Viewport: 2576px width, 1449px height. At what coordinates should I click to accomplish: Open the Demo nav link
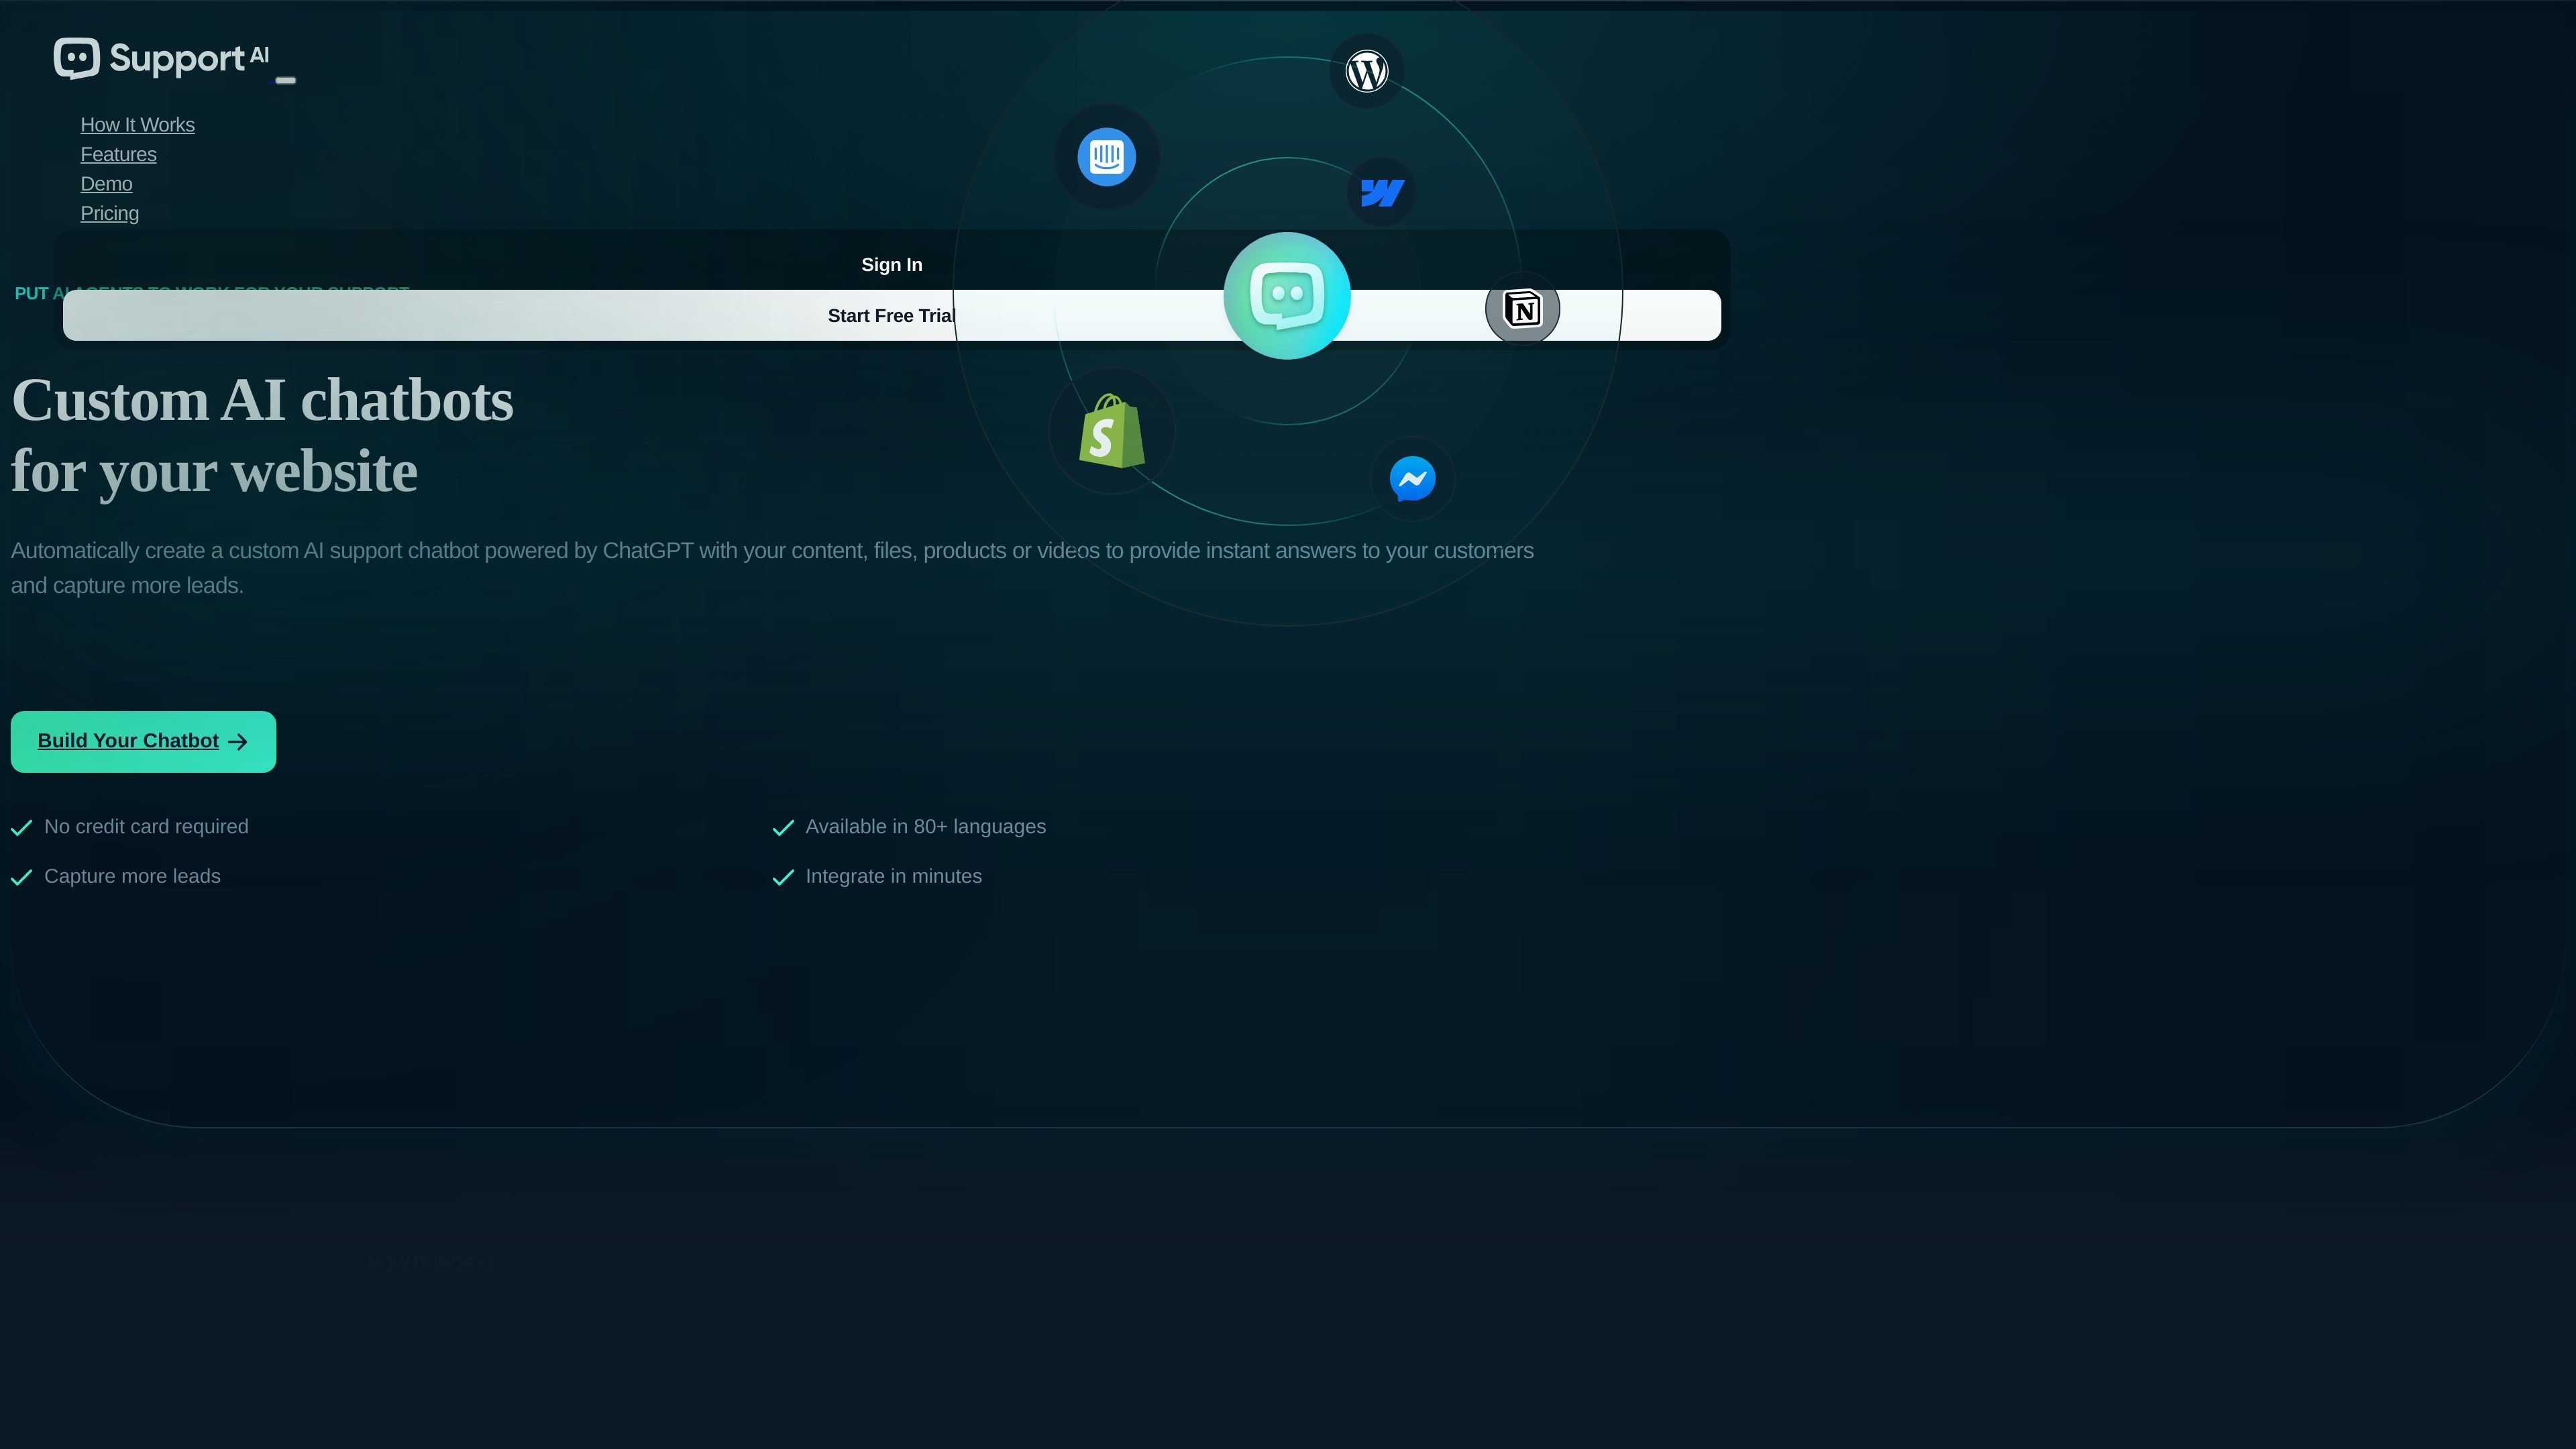click(x=107, y=184)
